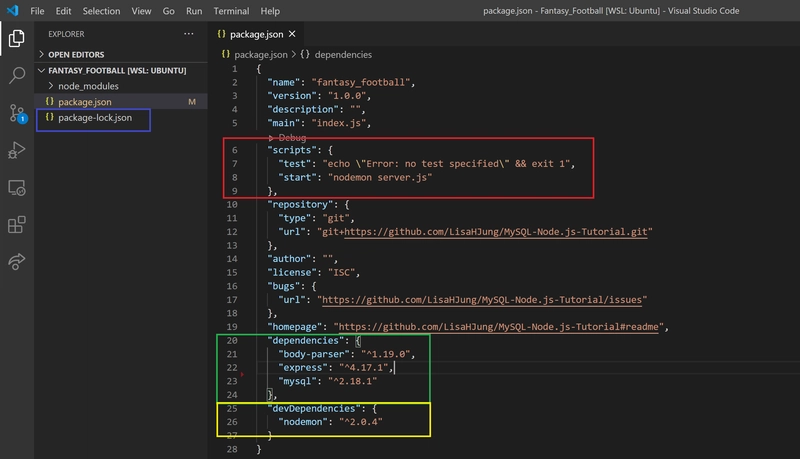Image resolution: width=800 pixels, height=459 pixels.
Task: Open the File menu
Action: (37, 11)
